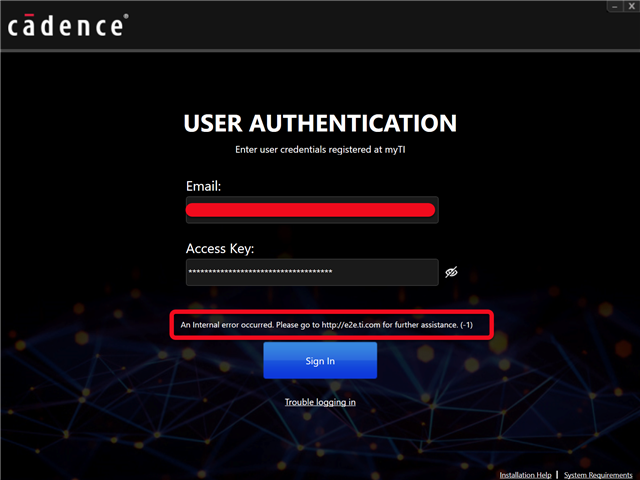The width and height of the screenshot is (640, 480).
Task: View the System Requirements link
Action: pyautogui.click(x=598, y=474)
